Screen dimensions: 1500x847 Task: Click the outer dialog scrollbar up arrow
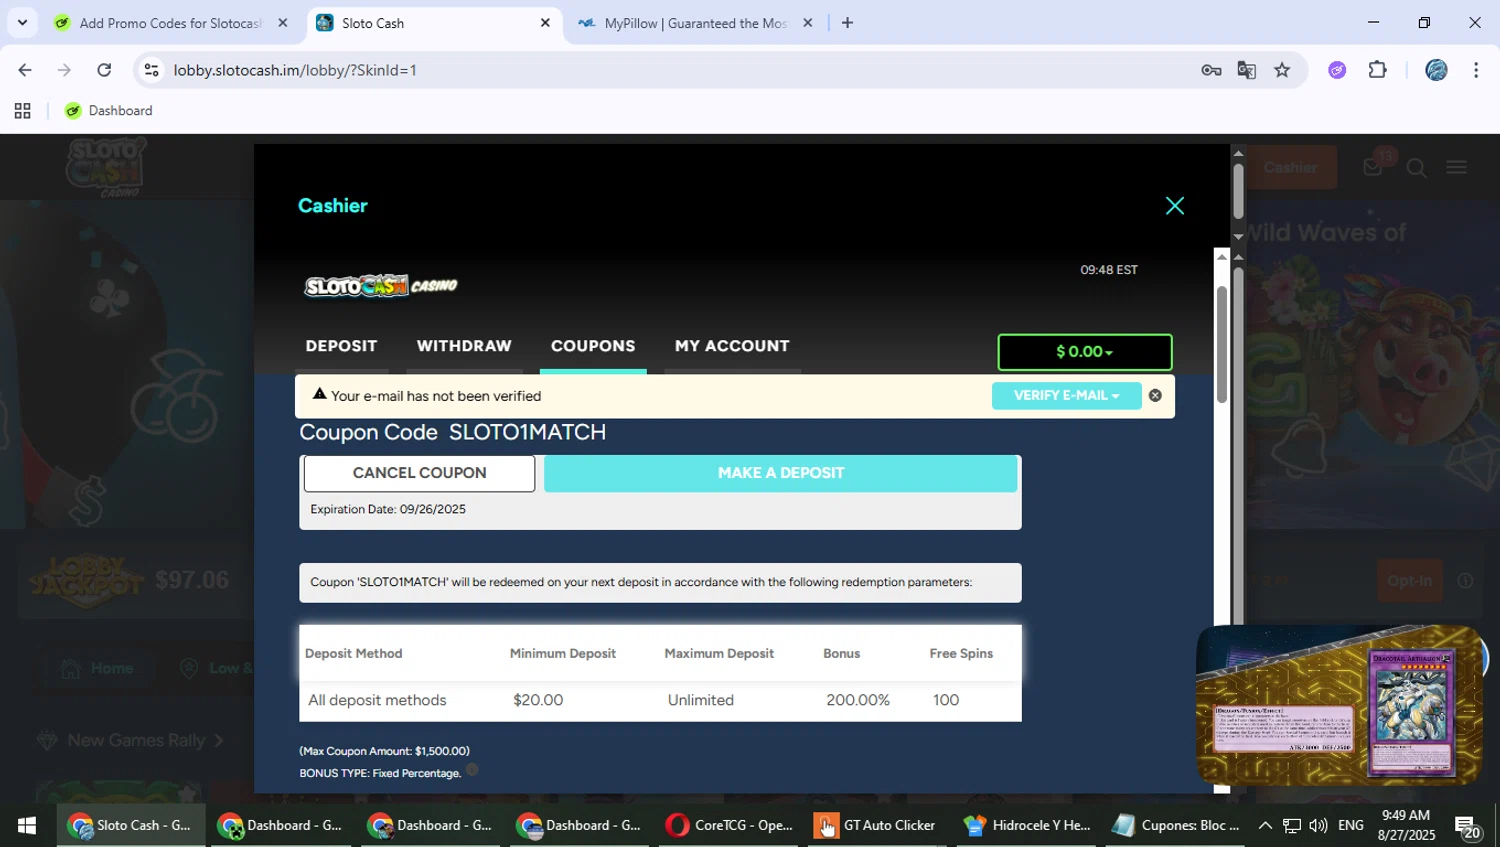click(x=1238, y=153)
